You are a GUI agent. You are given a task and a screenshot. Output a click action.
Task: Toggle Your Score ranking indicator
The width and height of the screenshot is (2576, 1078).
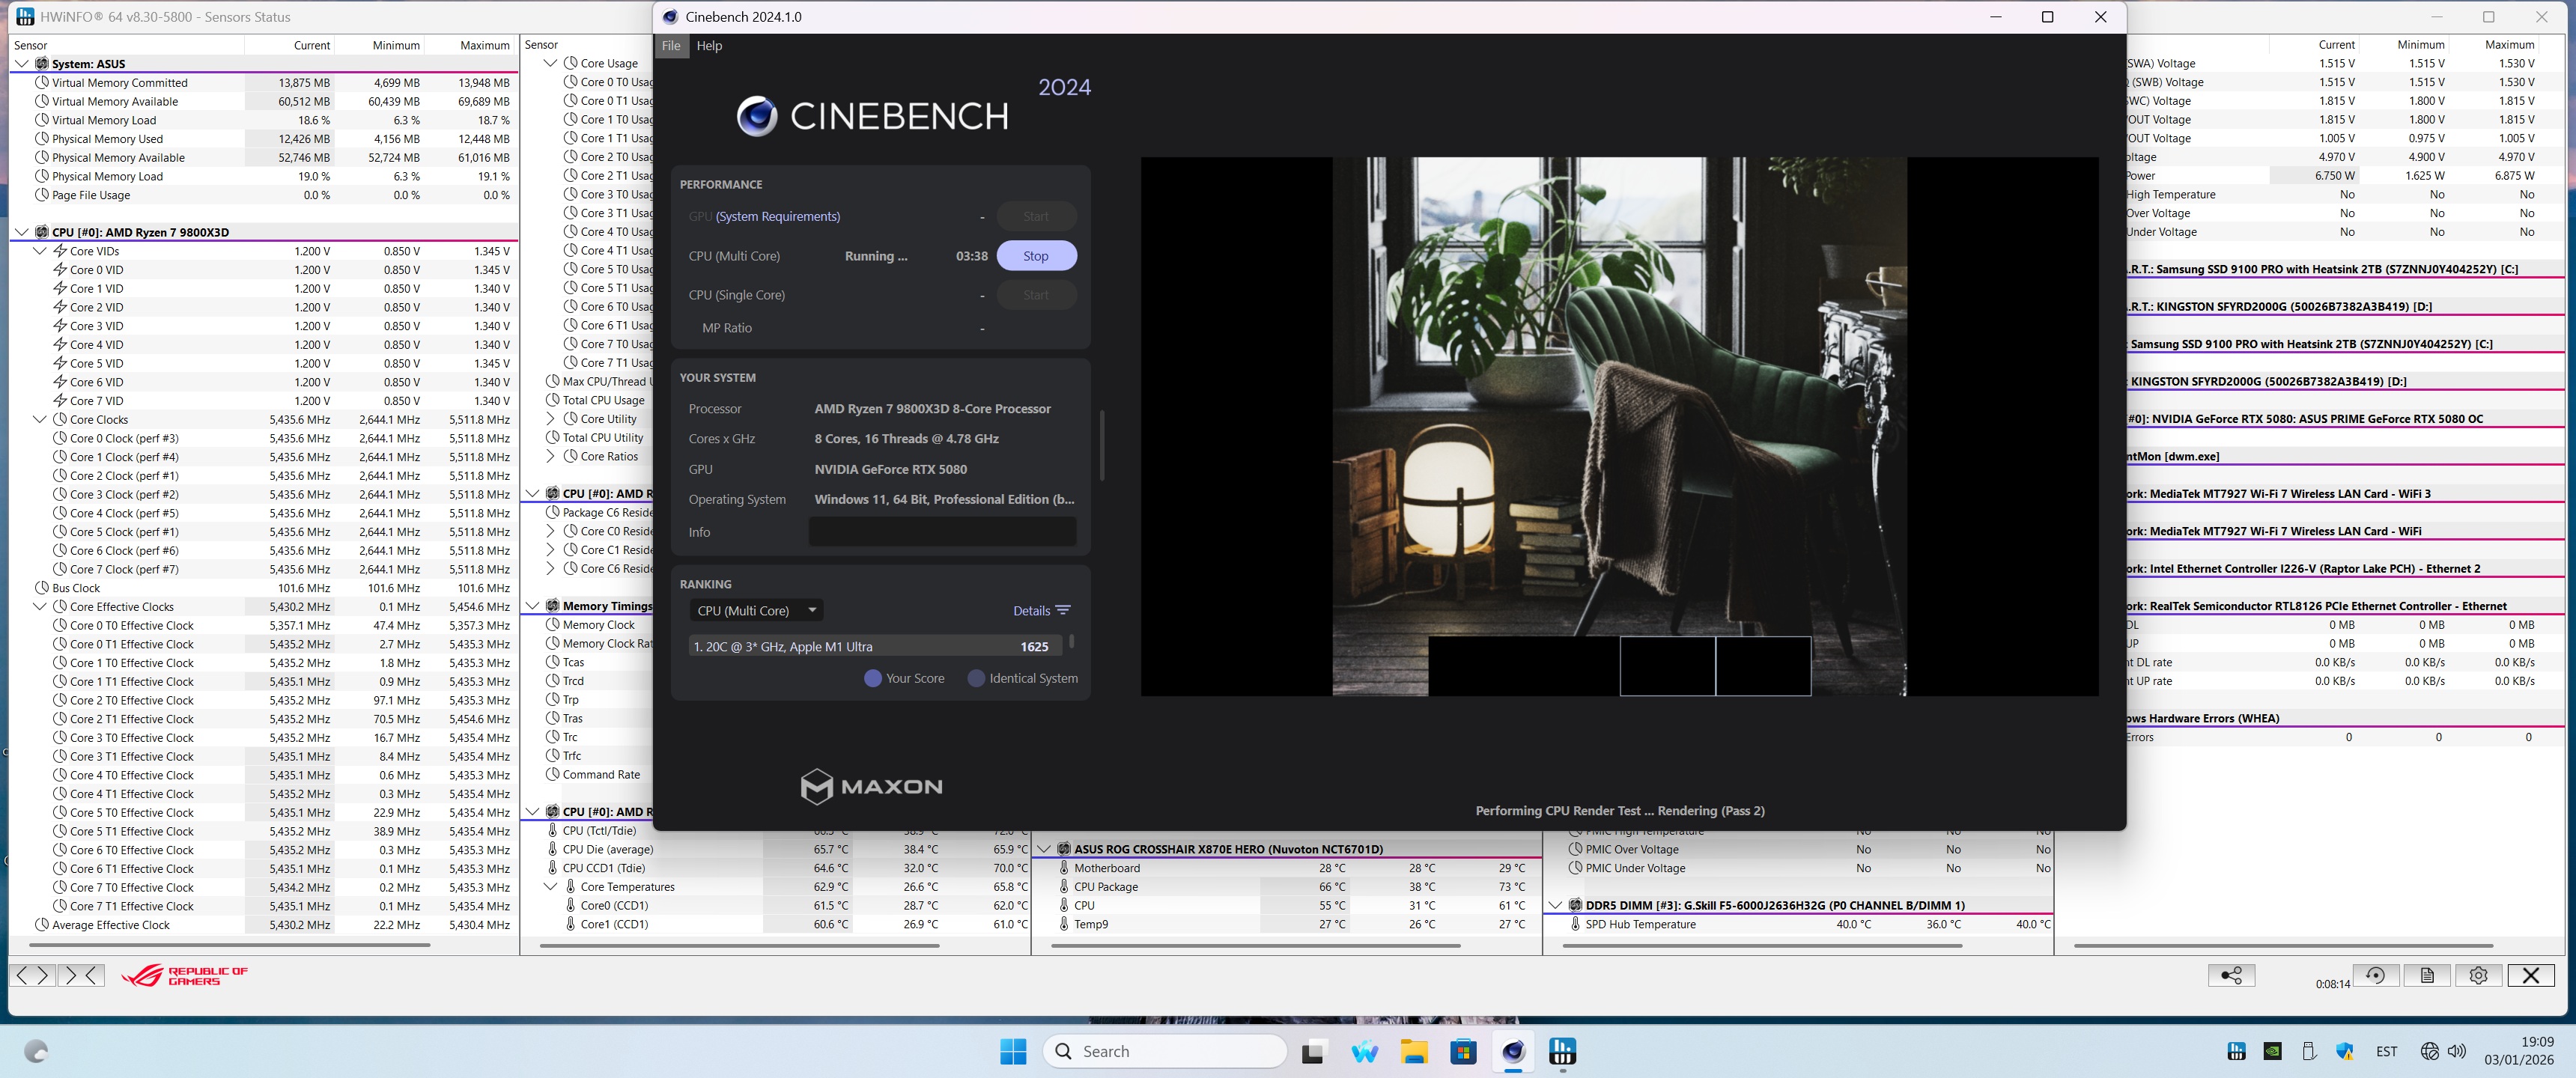873,678
